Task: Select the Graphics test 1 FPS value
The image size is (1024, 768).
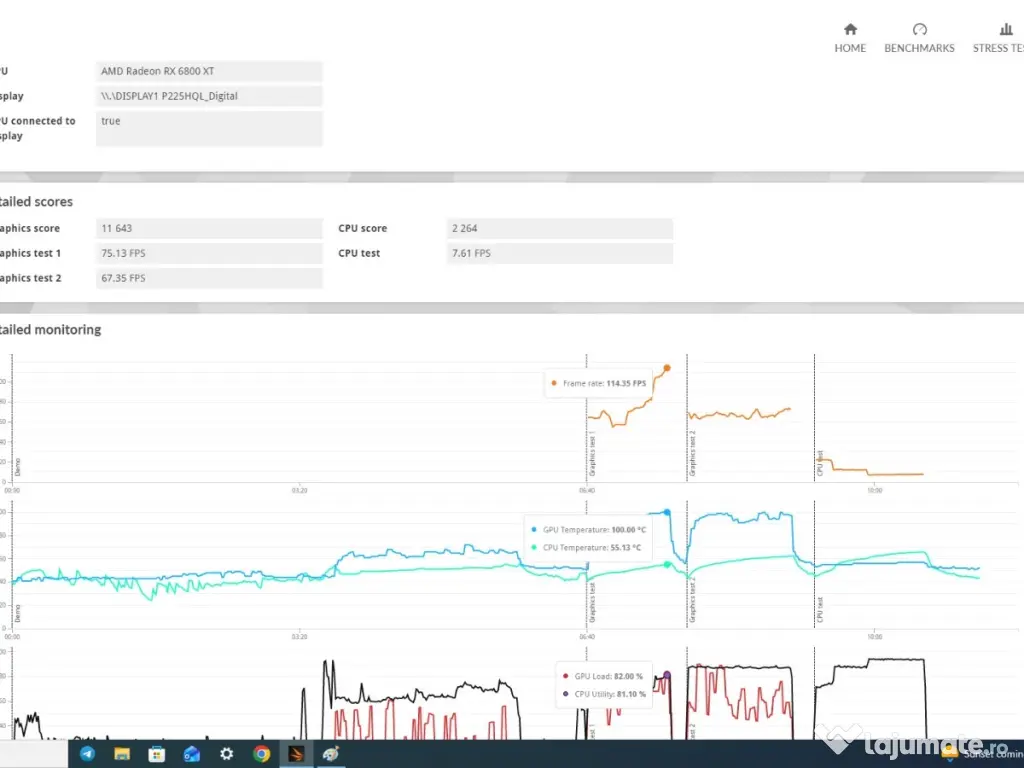Action: [209, 253]
